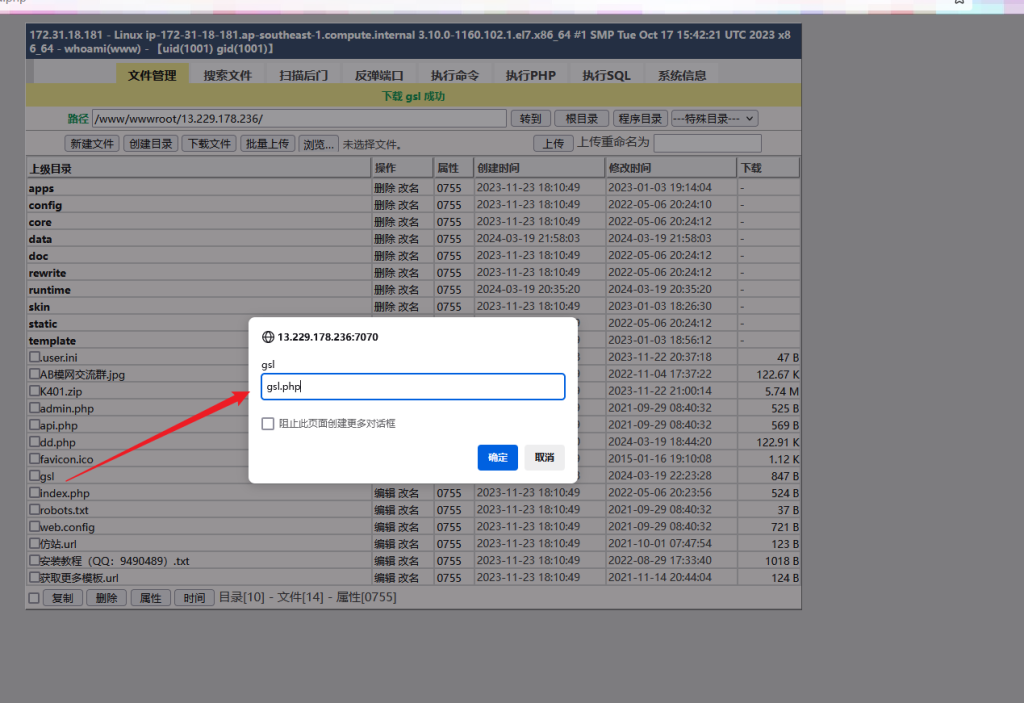Click the globe icon in the dialog header

[267, 337]
